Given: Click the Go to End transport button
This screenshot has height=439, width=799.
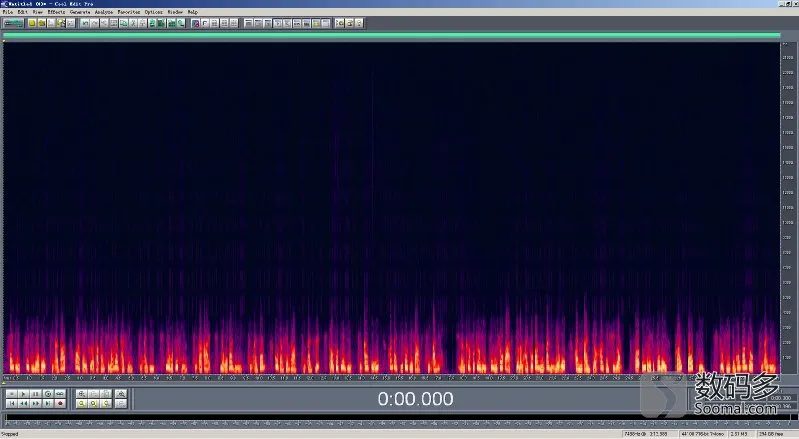Looking at the screenshot, I should click(x=48, y=403).
